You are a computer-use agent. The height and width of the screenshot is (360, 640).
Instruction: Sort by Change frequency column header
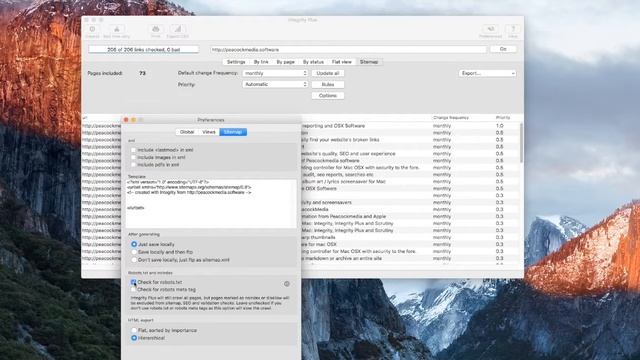coord(451,118)
